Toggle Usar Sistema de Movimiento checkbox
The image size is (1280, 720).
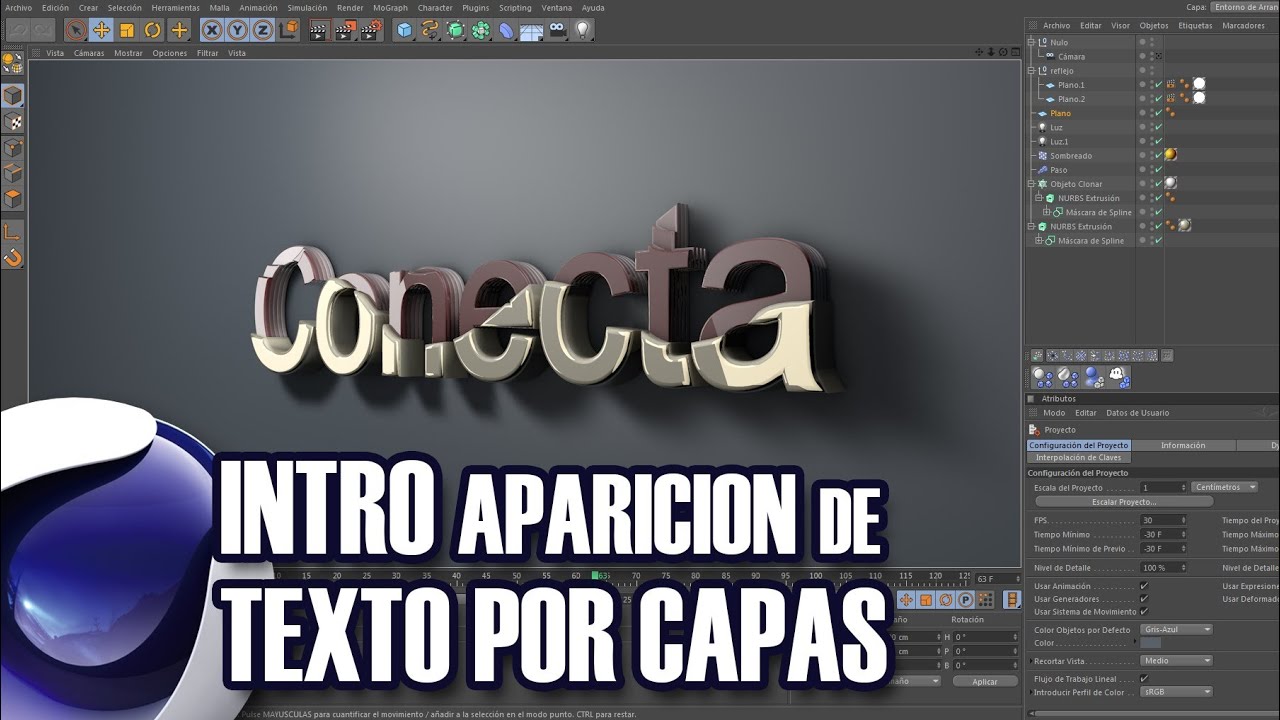(1144, 611)
